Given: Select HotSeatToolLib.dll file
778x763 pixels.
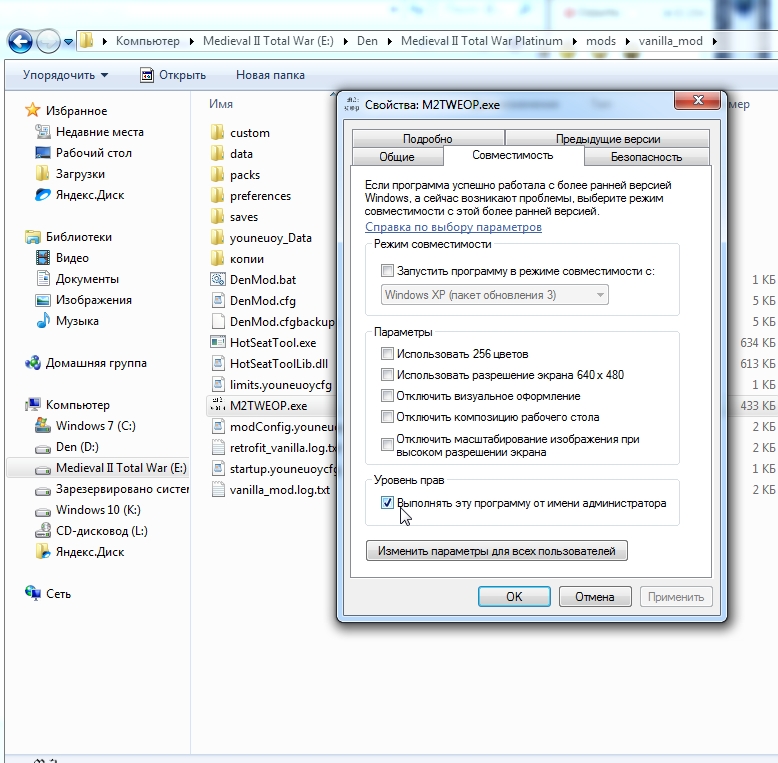Looking at the screenshot, I should coord(269,364).
